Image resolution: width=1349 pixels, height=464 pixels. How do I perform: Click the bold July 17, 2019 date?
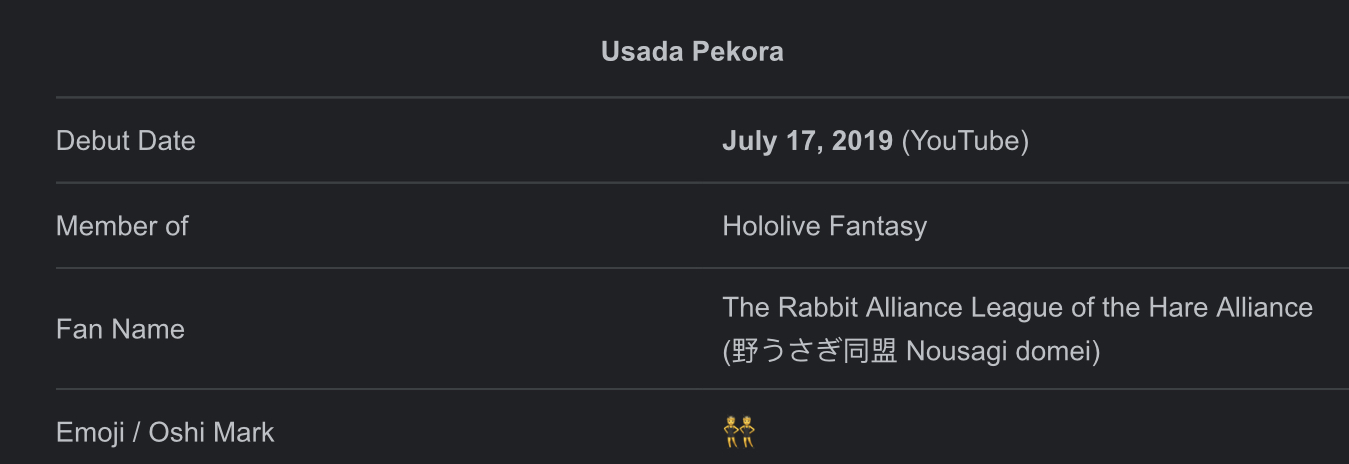(x=807, y=141)
